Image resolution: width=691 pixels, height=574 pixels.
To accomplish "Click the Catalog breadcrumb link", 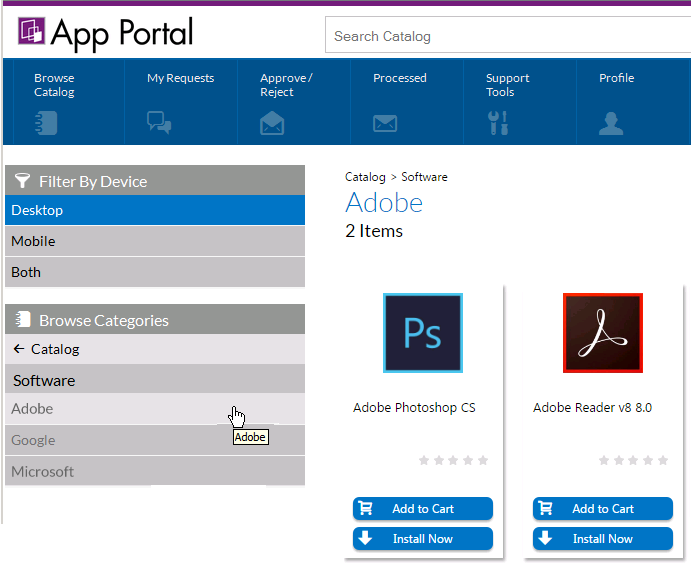I will click(x=365, y=177).
